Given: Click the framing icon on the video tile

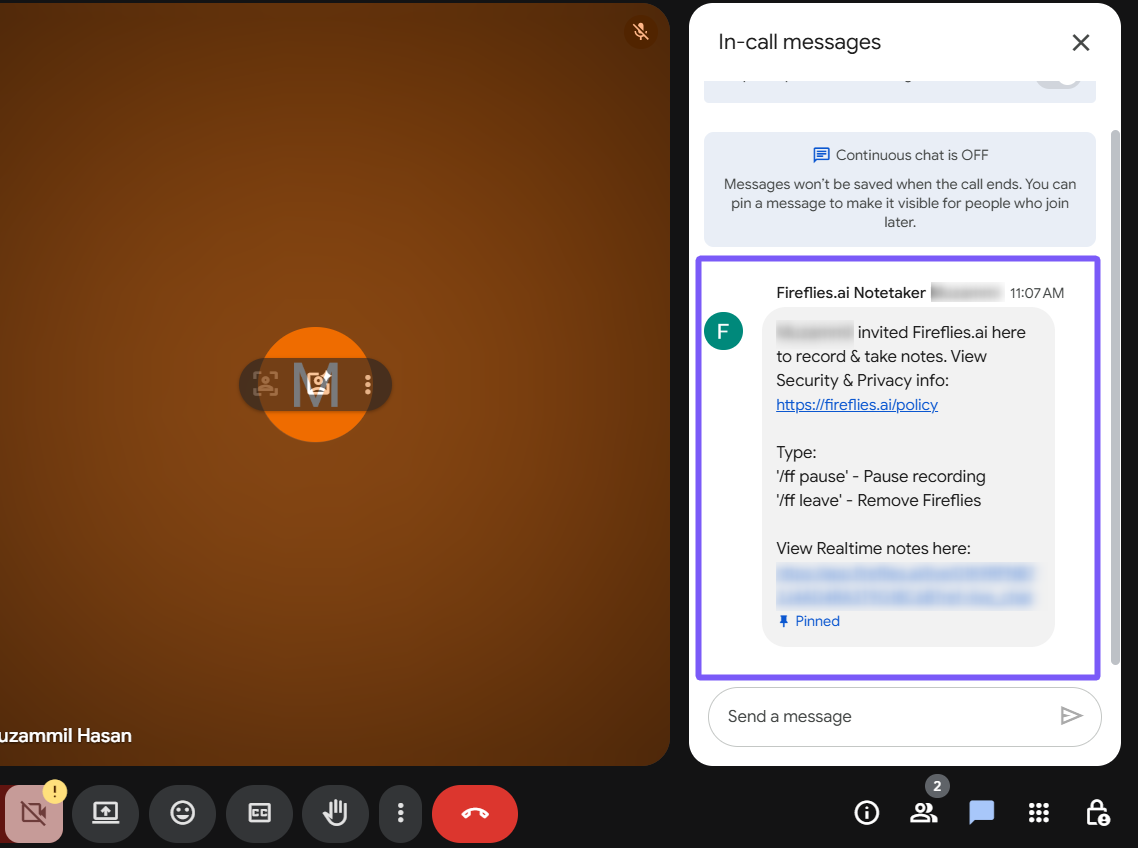Looking at the screenshot, I should point(266,383).
